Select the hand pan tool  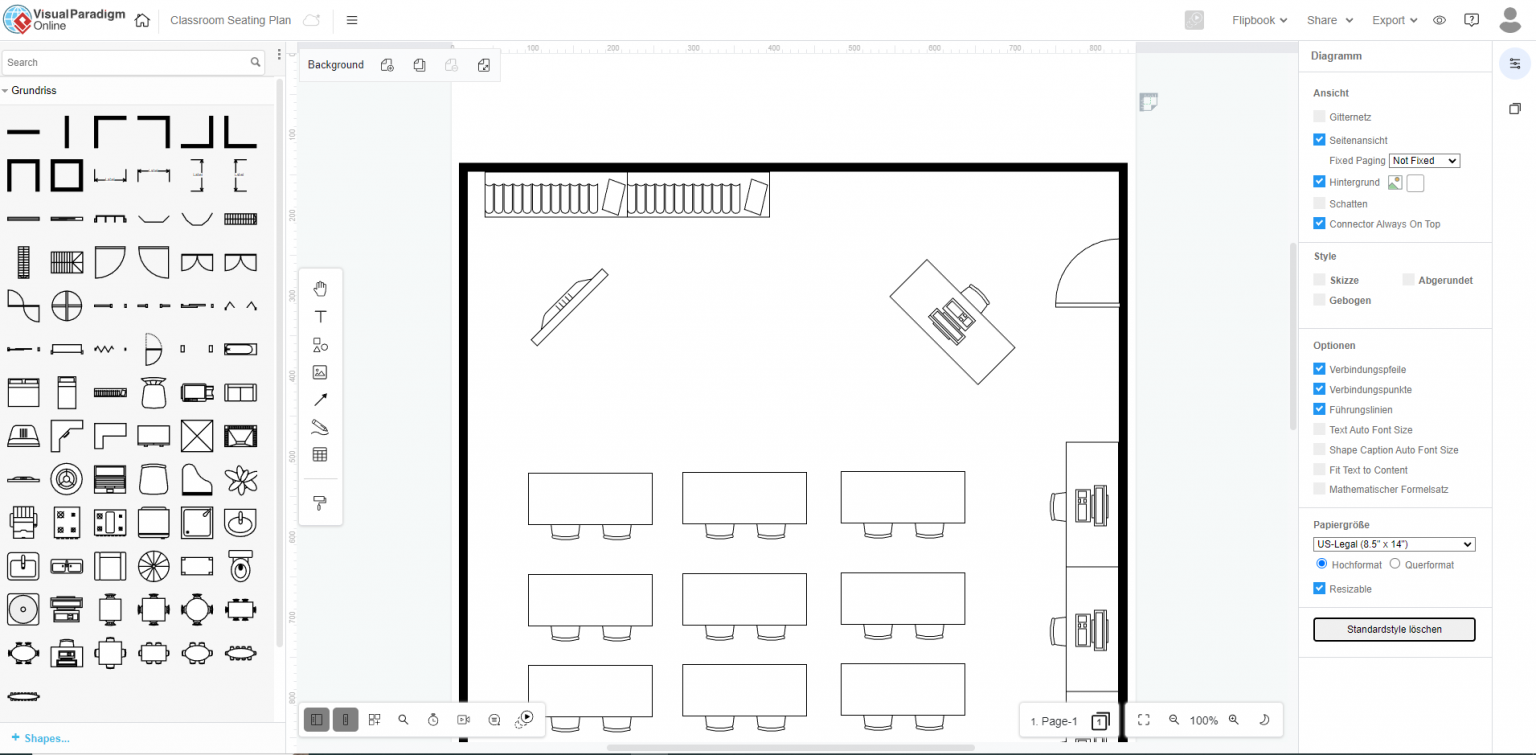320,289
